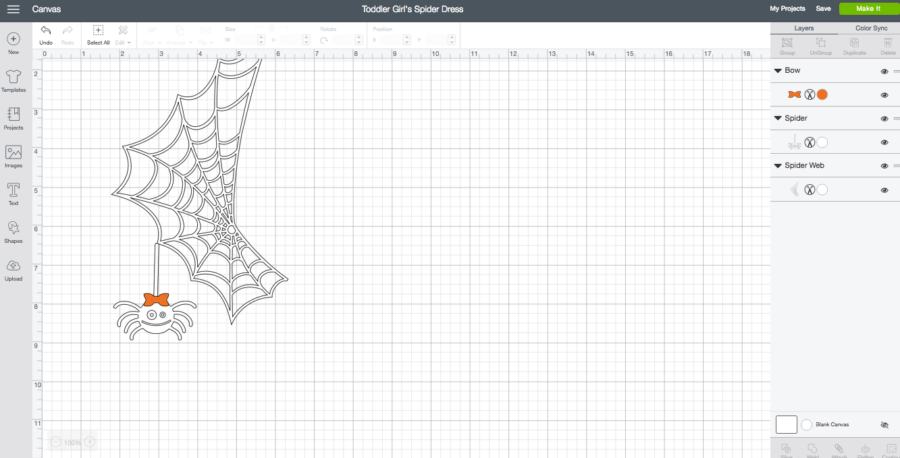Click the project title Toddler Girl's Spider Dress
Image resolution: width=900 pixels, height=458 pixels.
[412, 9]
